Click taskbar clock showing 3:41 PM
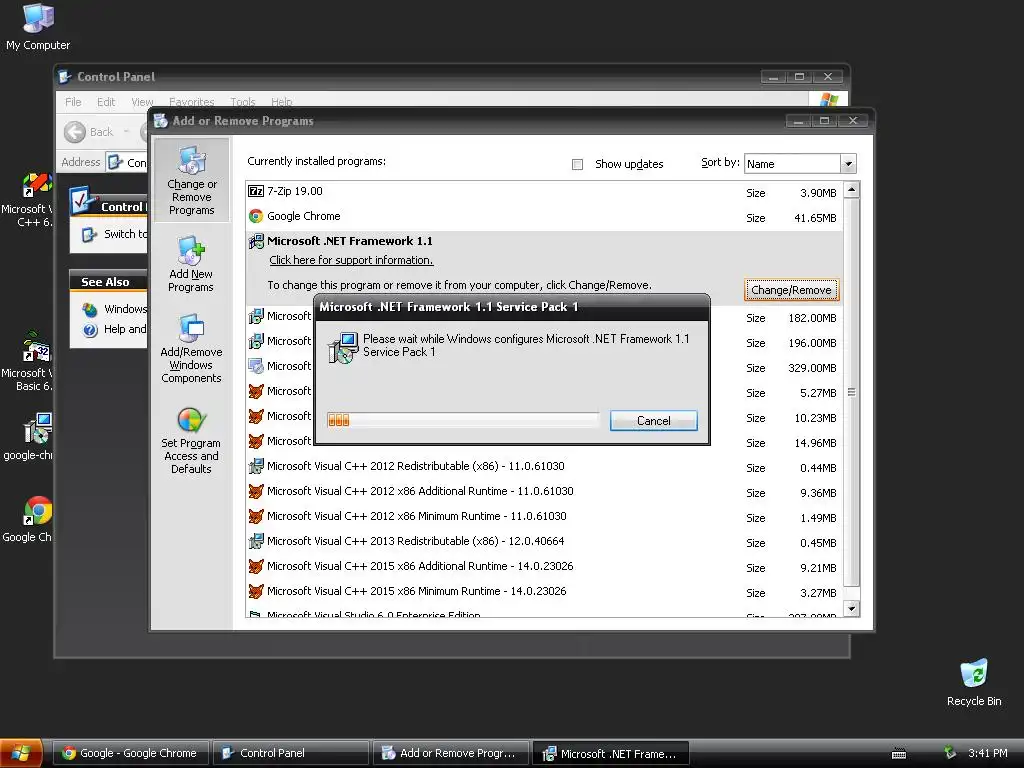Image resolution: width=1024 pixels, height=768 pixels. click(x=987, y=753)
